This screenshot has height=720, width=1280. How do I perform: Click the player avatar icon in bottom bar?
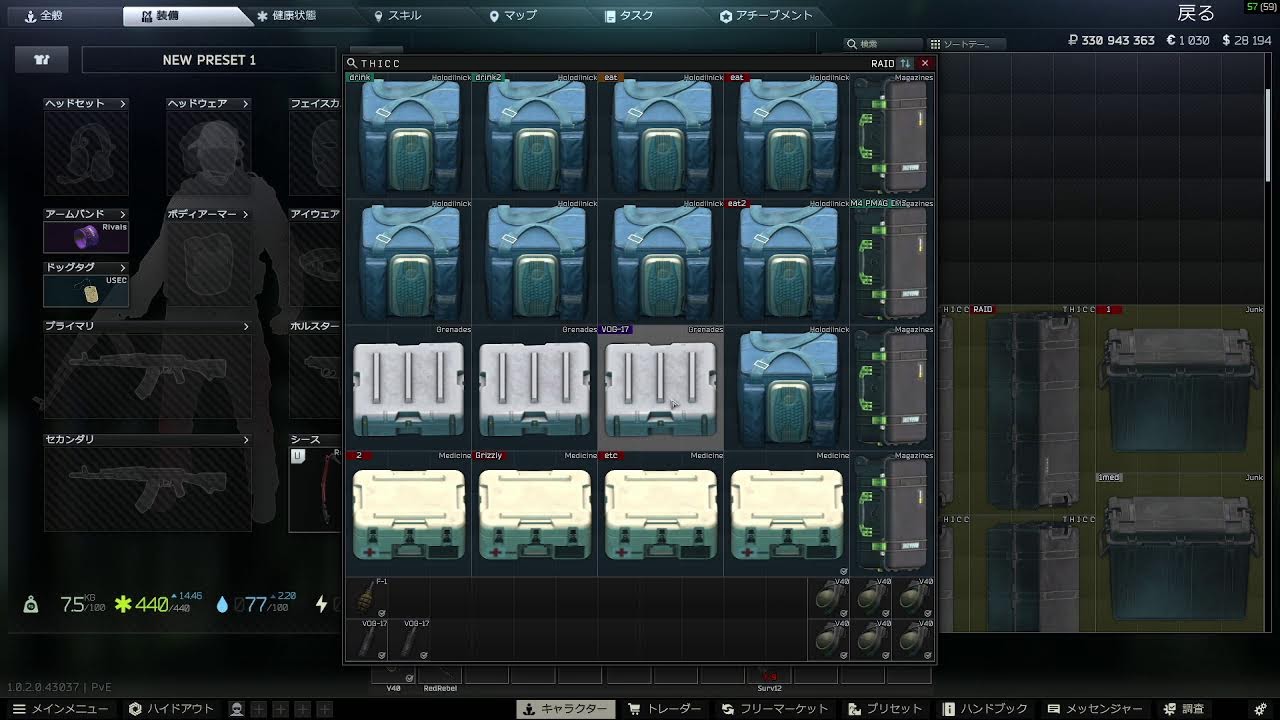click(237, 709)
